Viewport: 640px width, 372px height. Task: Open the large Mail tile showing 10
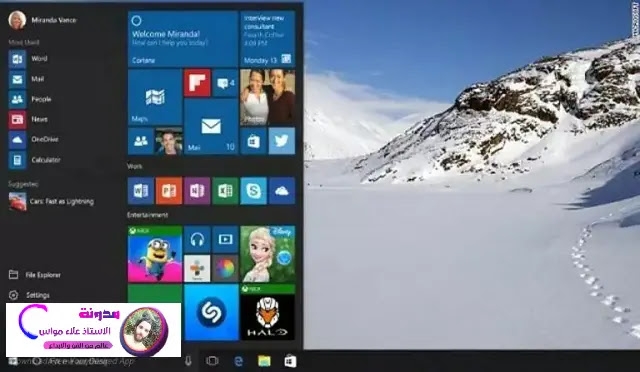(211, 127)
